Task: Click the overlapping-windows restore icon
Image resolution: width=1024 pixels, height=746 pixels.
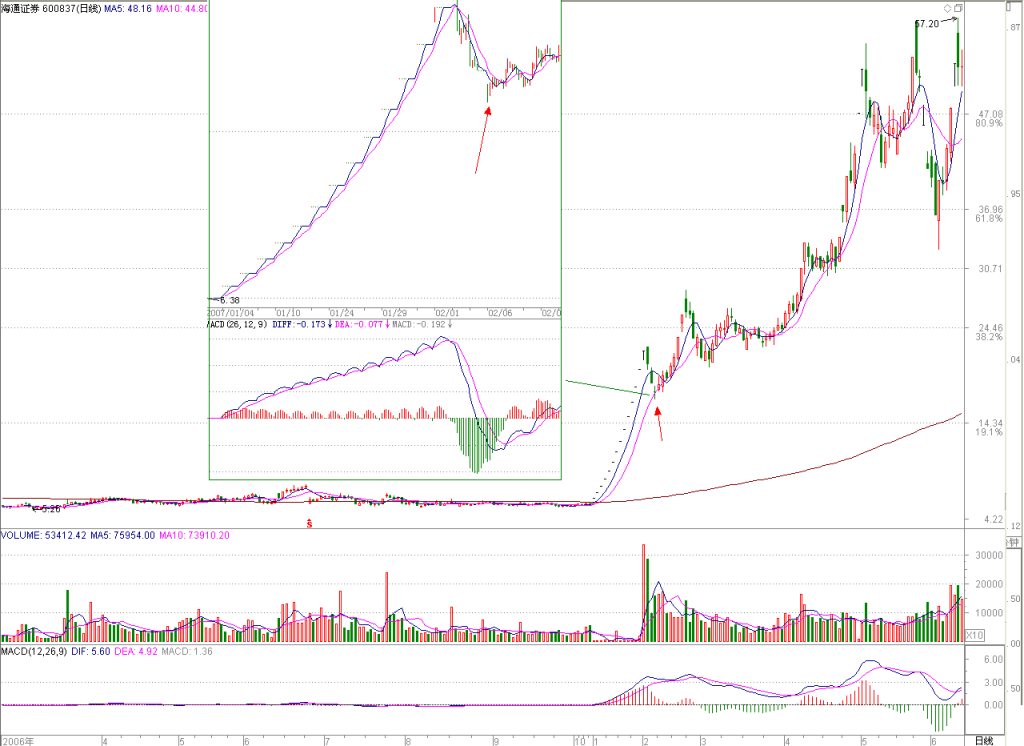Action: pos(958,8)
